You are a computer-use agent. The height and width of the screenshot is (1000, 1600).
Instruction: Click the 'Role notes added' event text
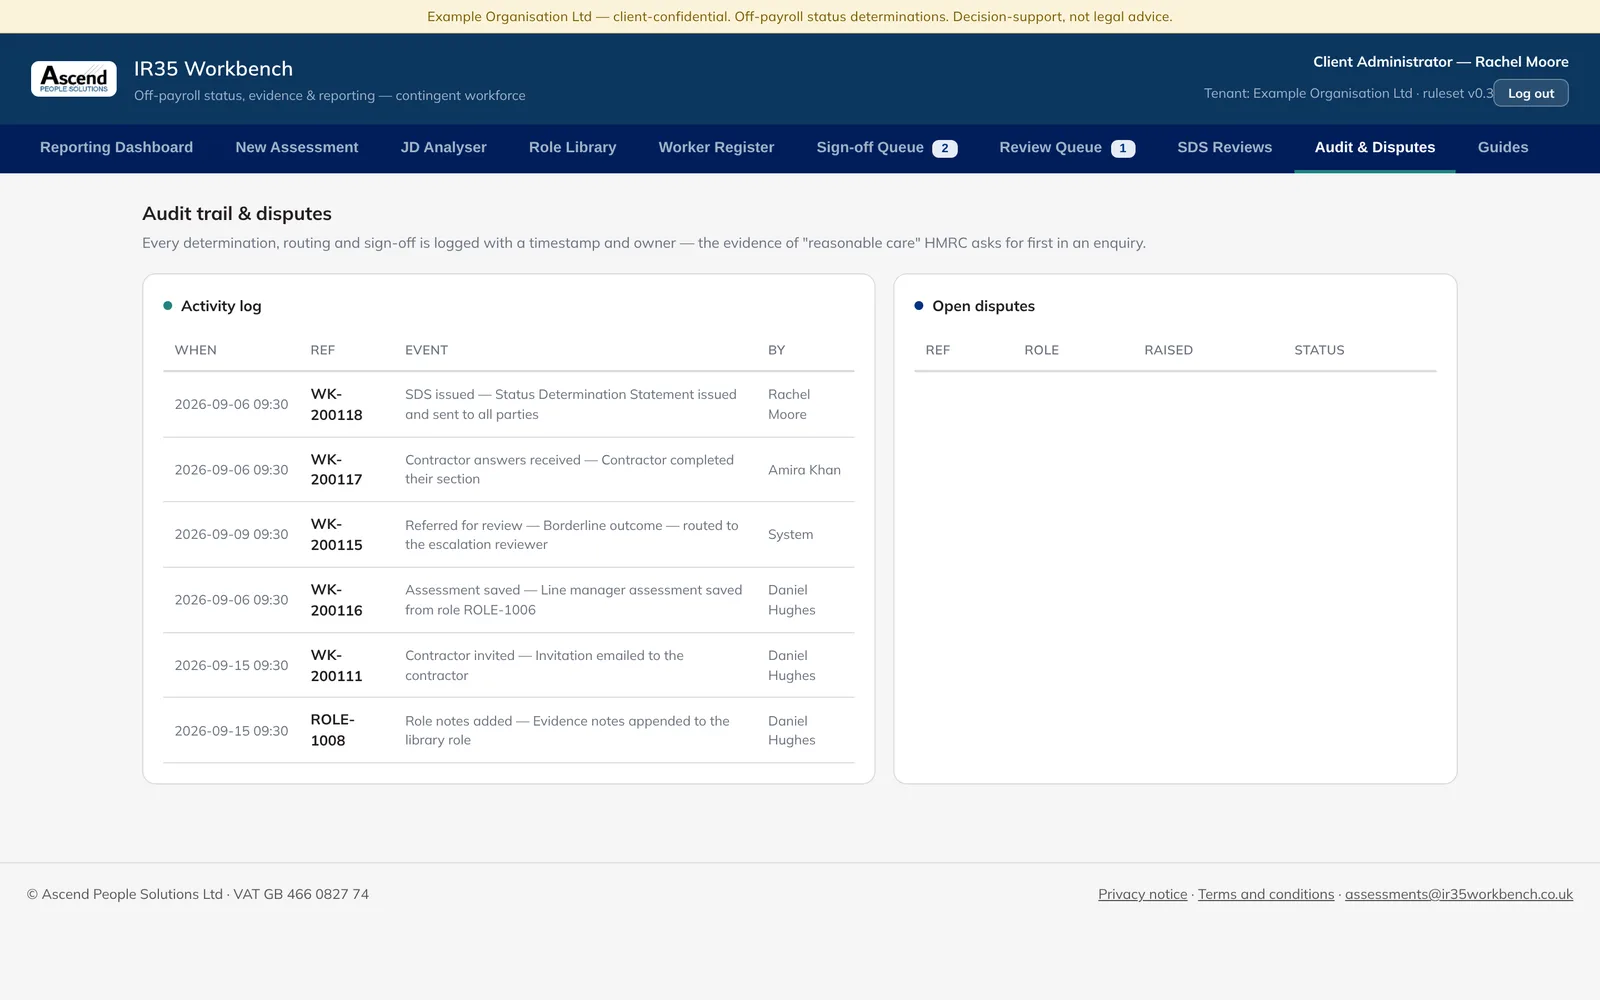click(567, 730)
